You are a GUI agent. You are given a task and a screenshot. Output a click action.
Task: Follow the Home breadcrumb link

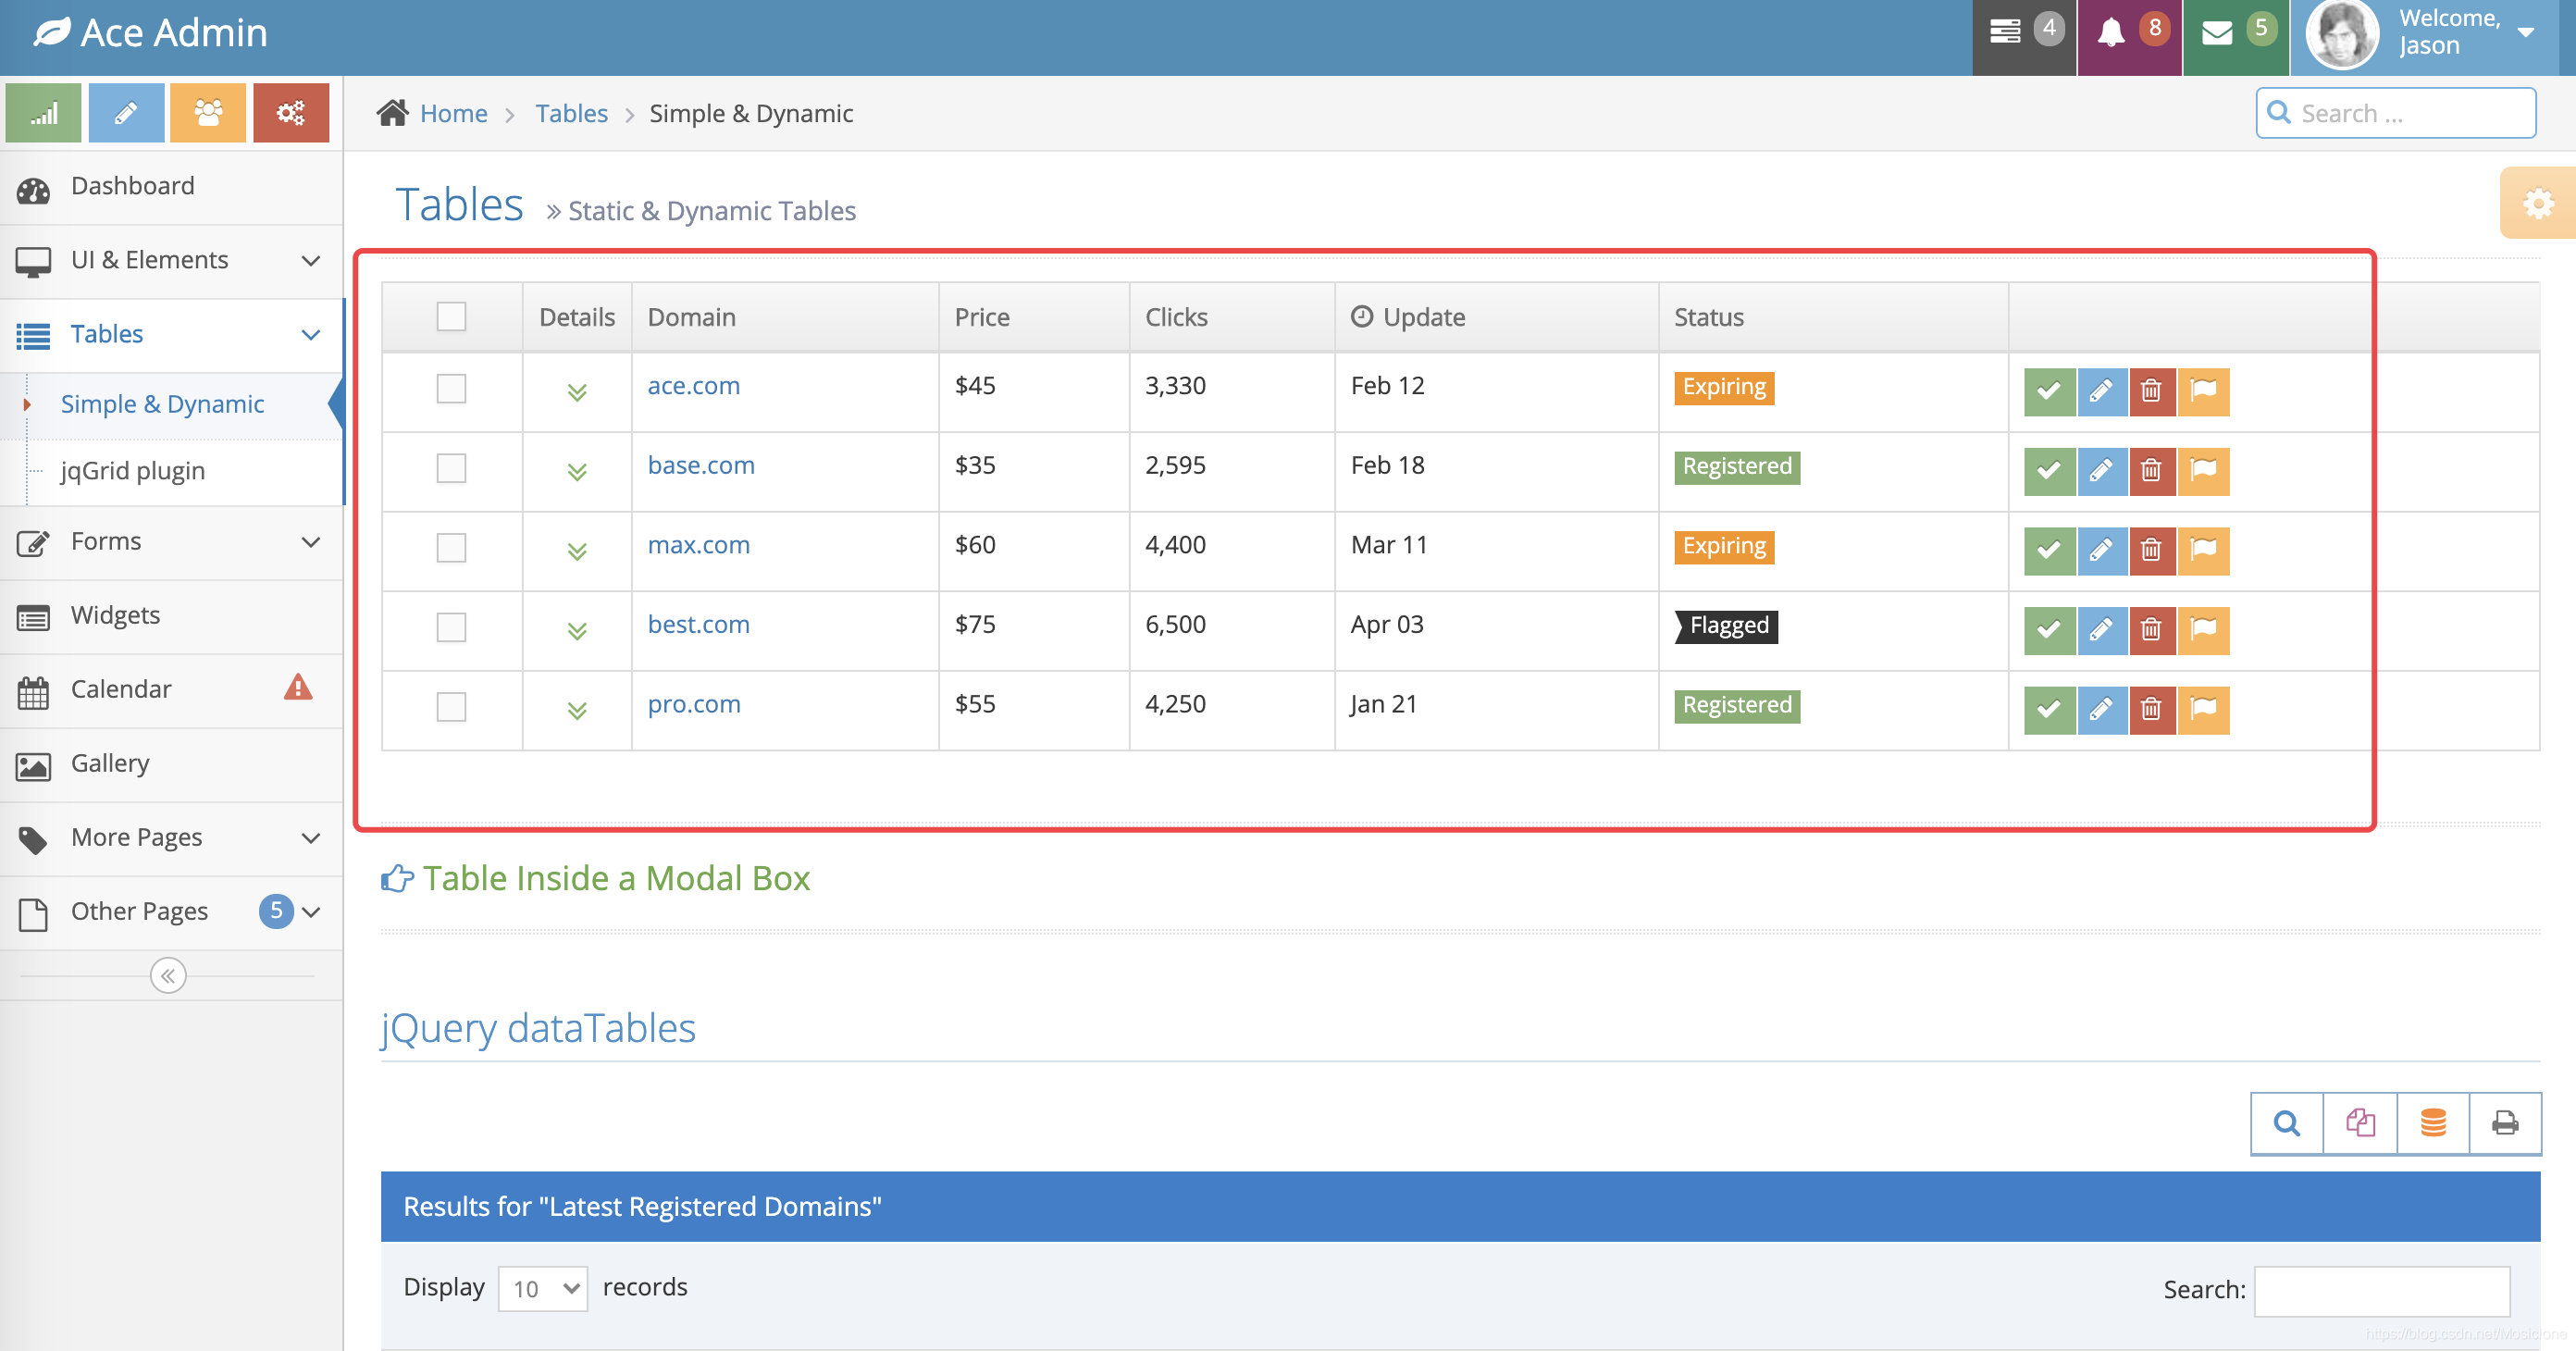tap(454, 113)
